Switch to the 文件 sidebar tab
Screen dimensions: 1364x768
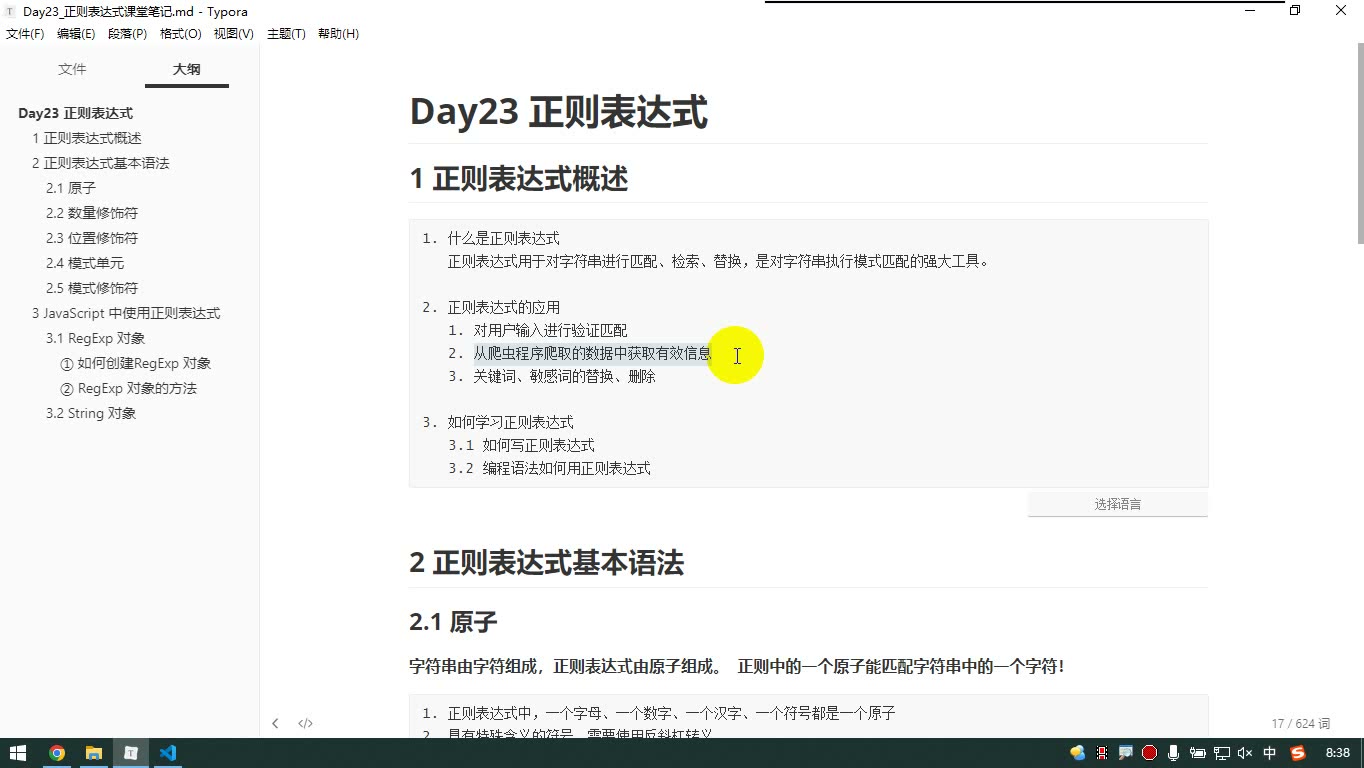72,69
